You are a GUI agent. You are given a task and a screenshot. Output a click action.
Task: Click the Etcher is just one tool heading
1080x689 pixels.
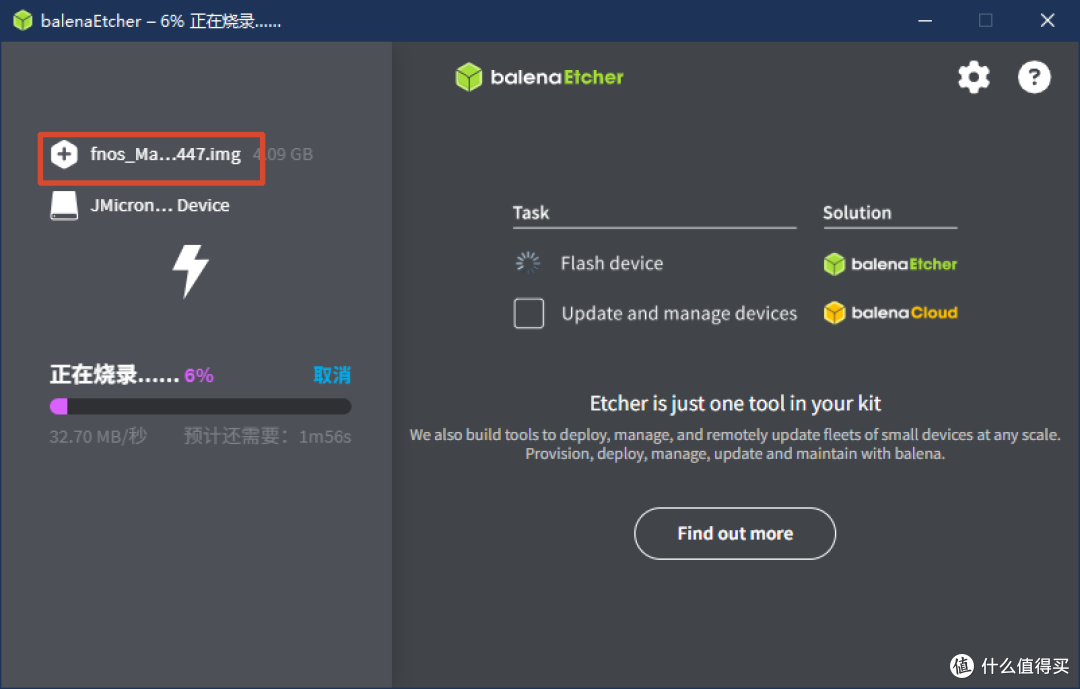pos(735,403)
